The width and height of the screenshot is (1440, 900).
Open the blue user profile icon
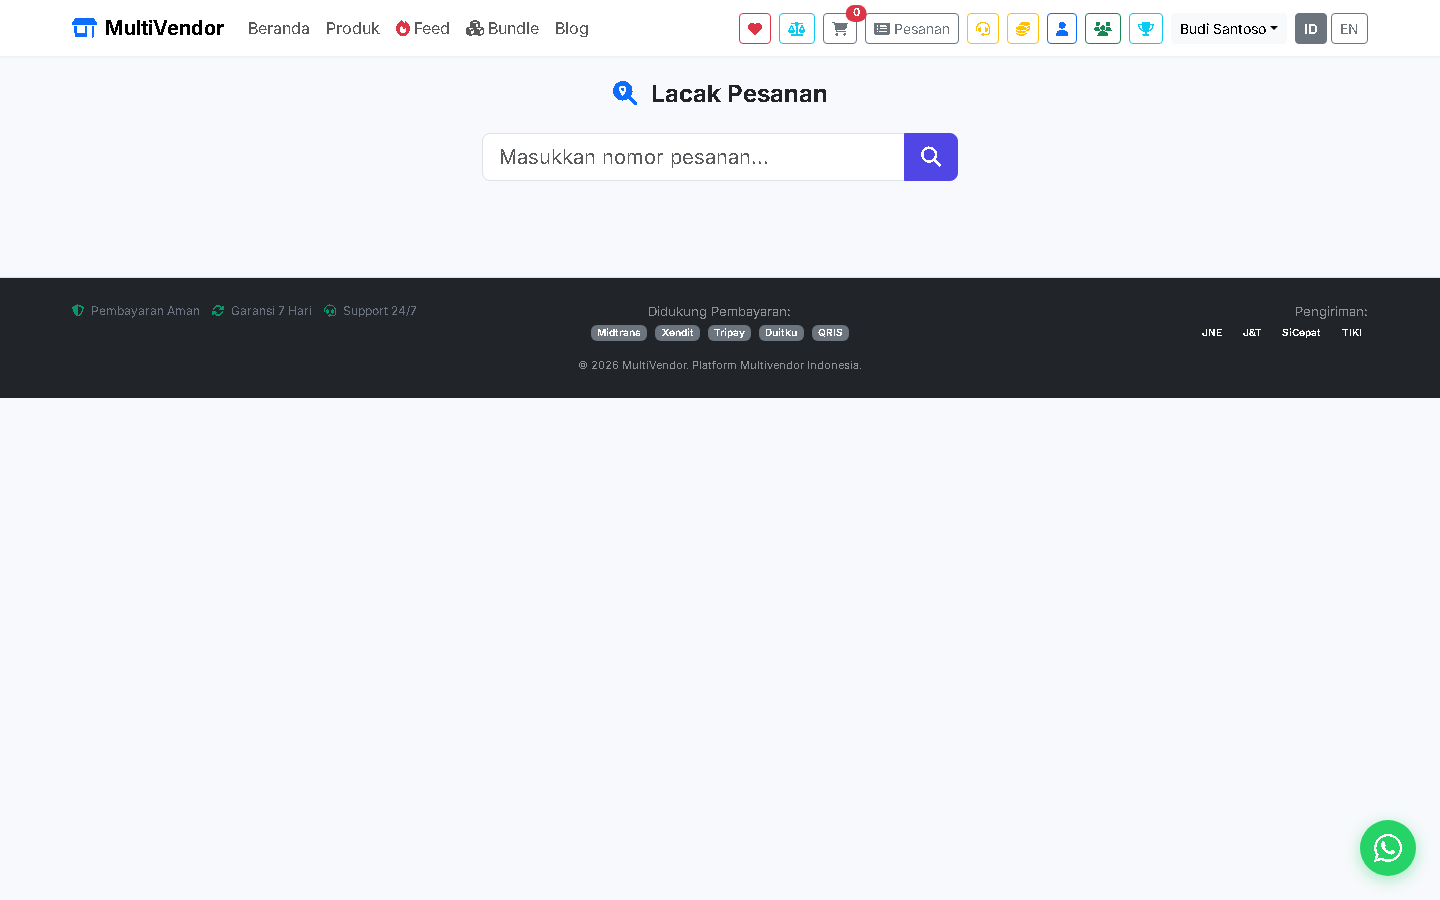click(x=1062, y=29)
